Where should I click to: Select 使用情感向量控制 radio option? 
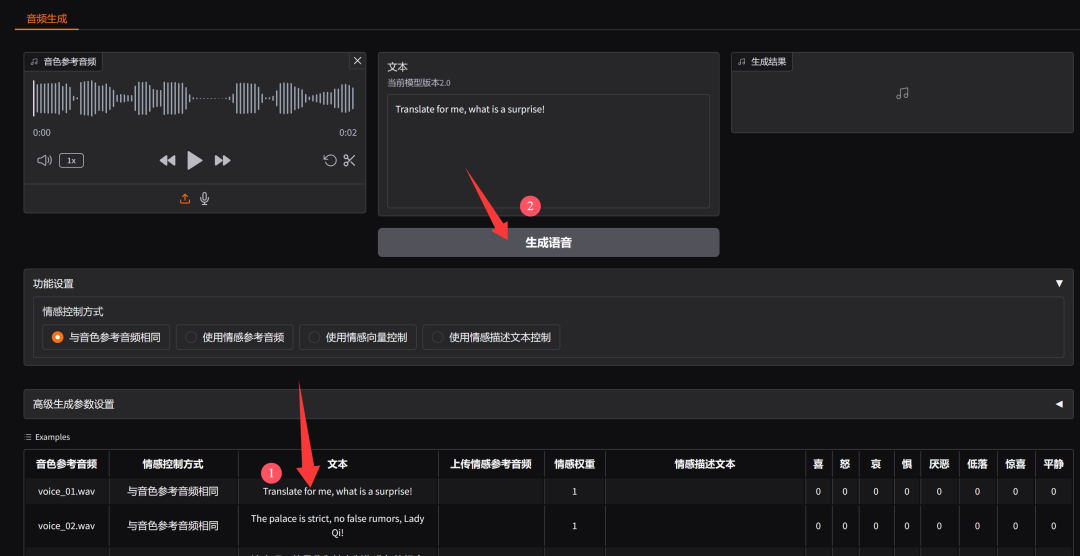point(314,338)
